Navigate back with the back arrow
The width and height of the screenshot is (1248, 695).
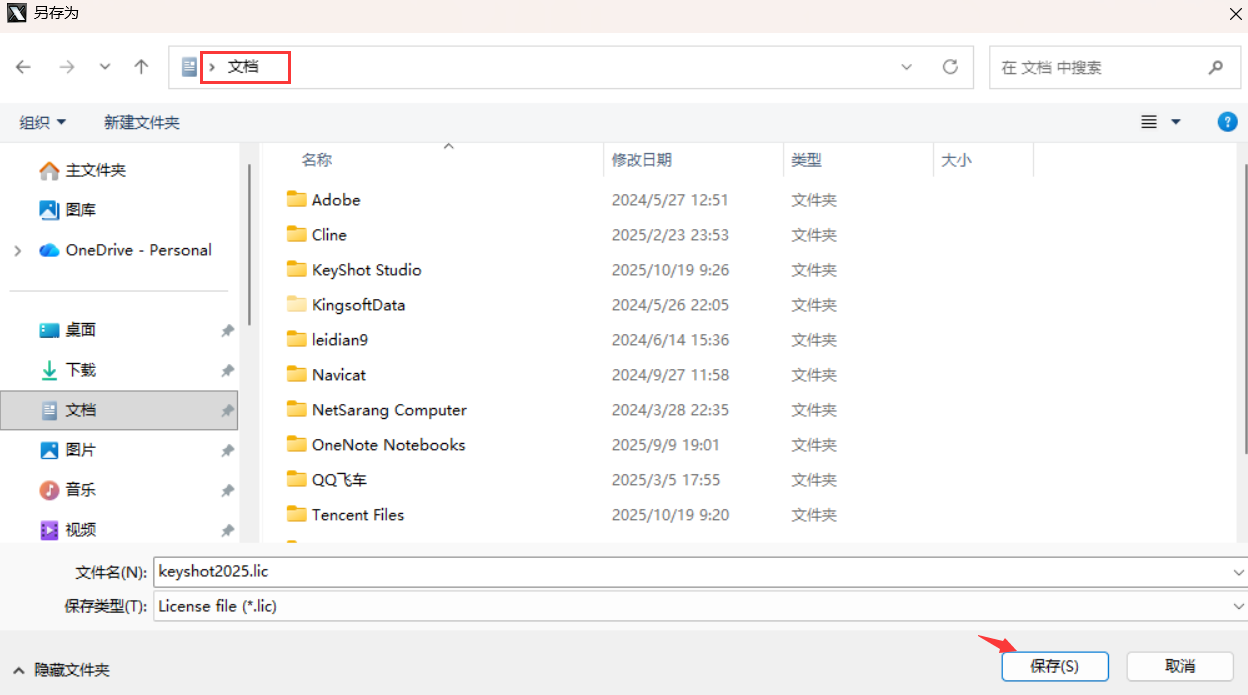[23, 67]
